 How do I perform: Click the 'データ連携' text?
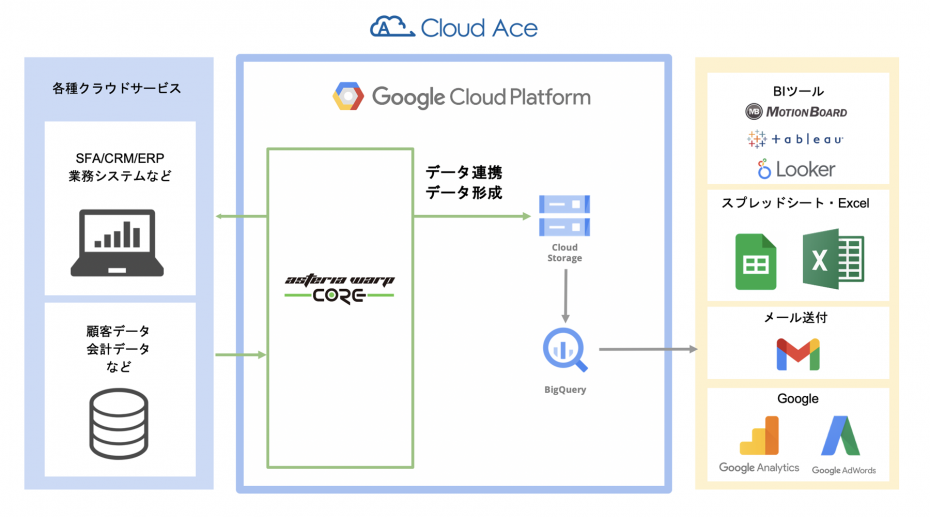tap(464, 173)
